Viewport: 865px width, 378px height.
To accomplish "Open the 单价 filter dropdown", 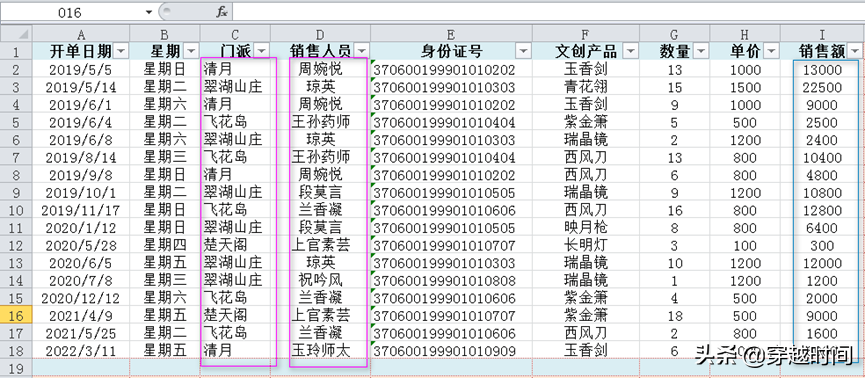I will 771,51.
